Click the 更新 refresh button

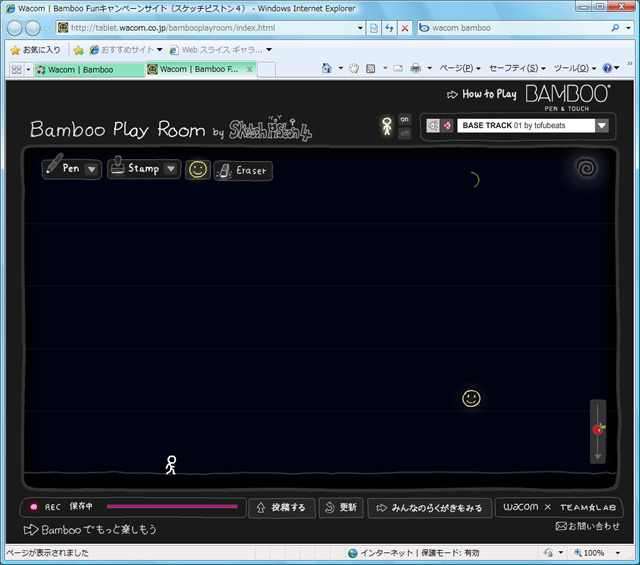point(341,507)
